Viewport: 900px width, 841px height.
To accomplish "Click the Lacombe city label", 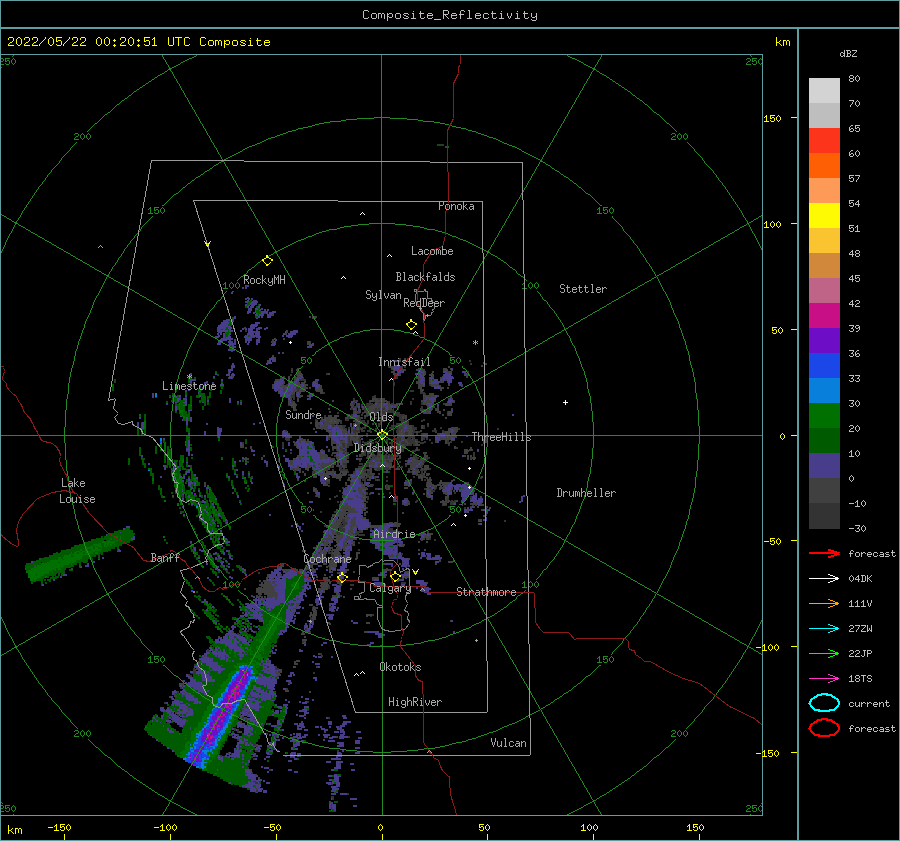I will (432, 251).
